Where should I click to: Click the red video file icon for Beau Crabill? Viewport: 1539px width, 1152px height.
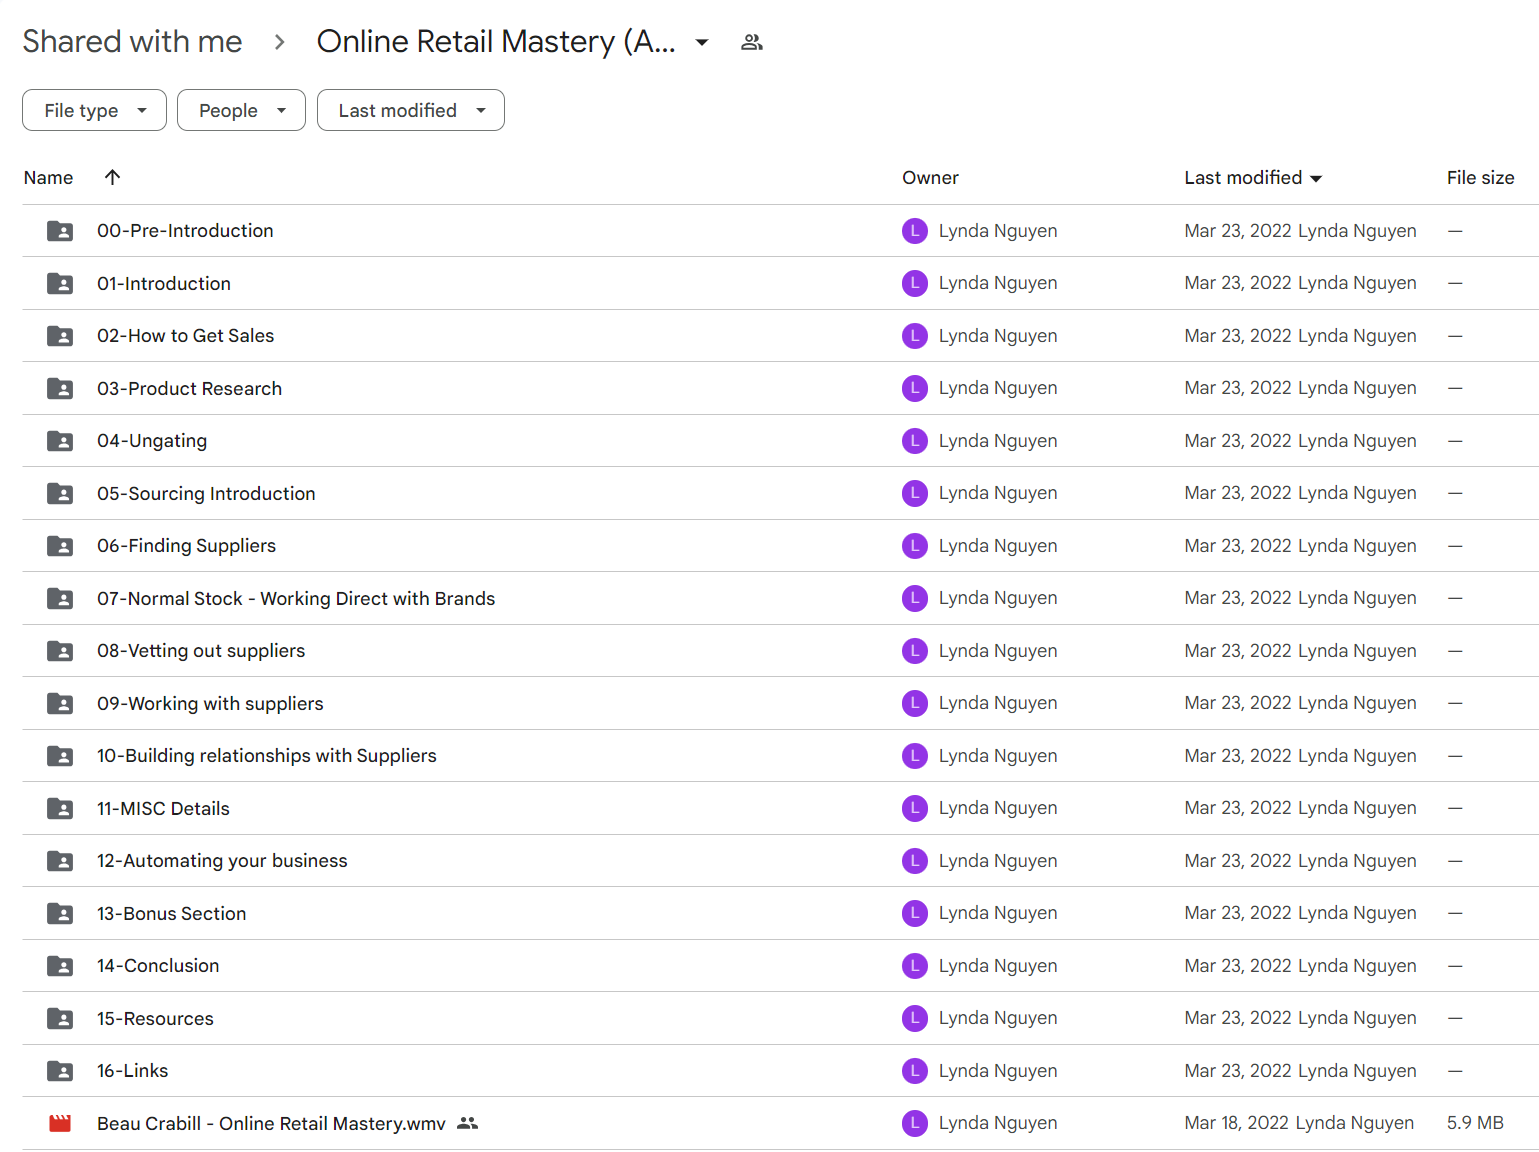(60, 1123)
